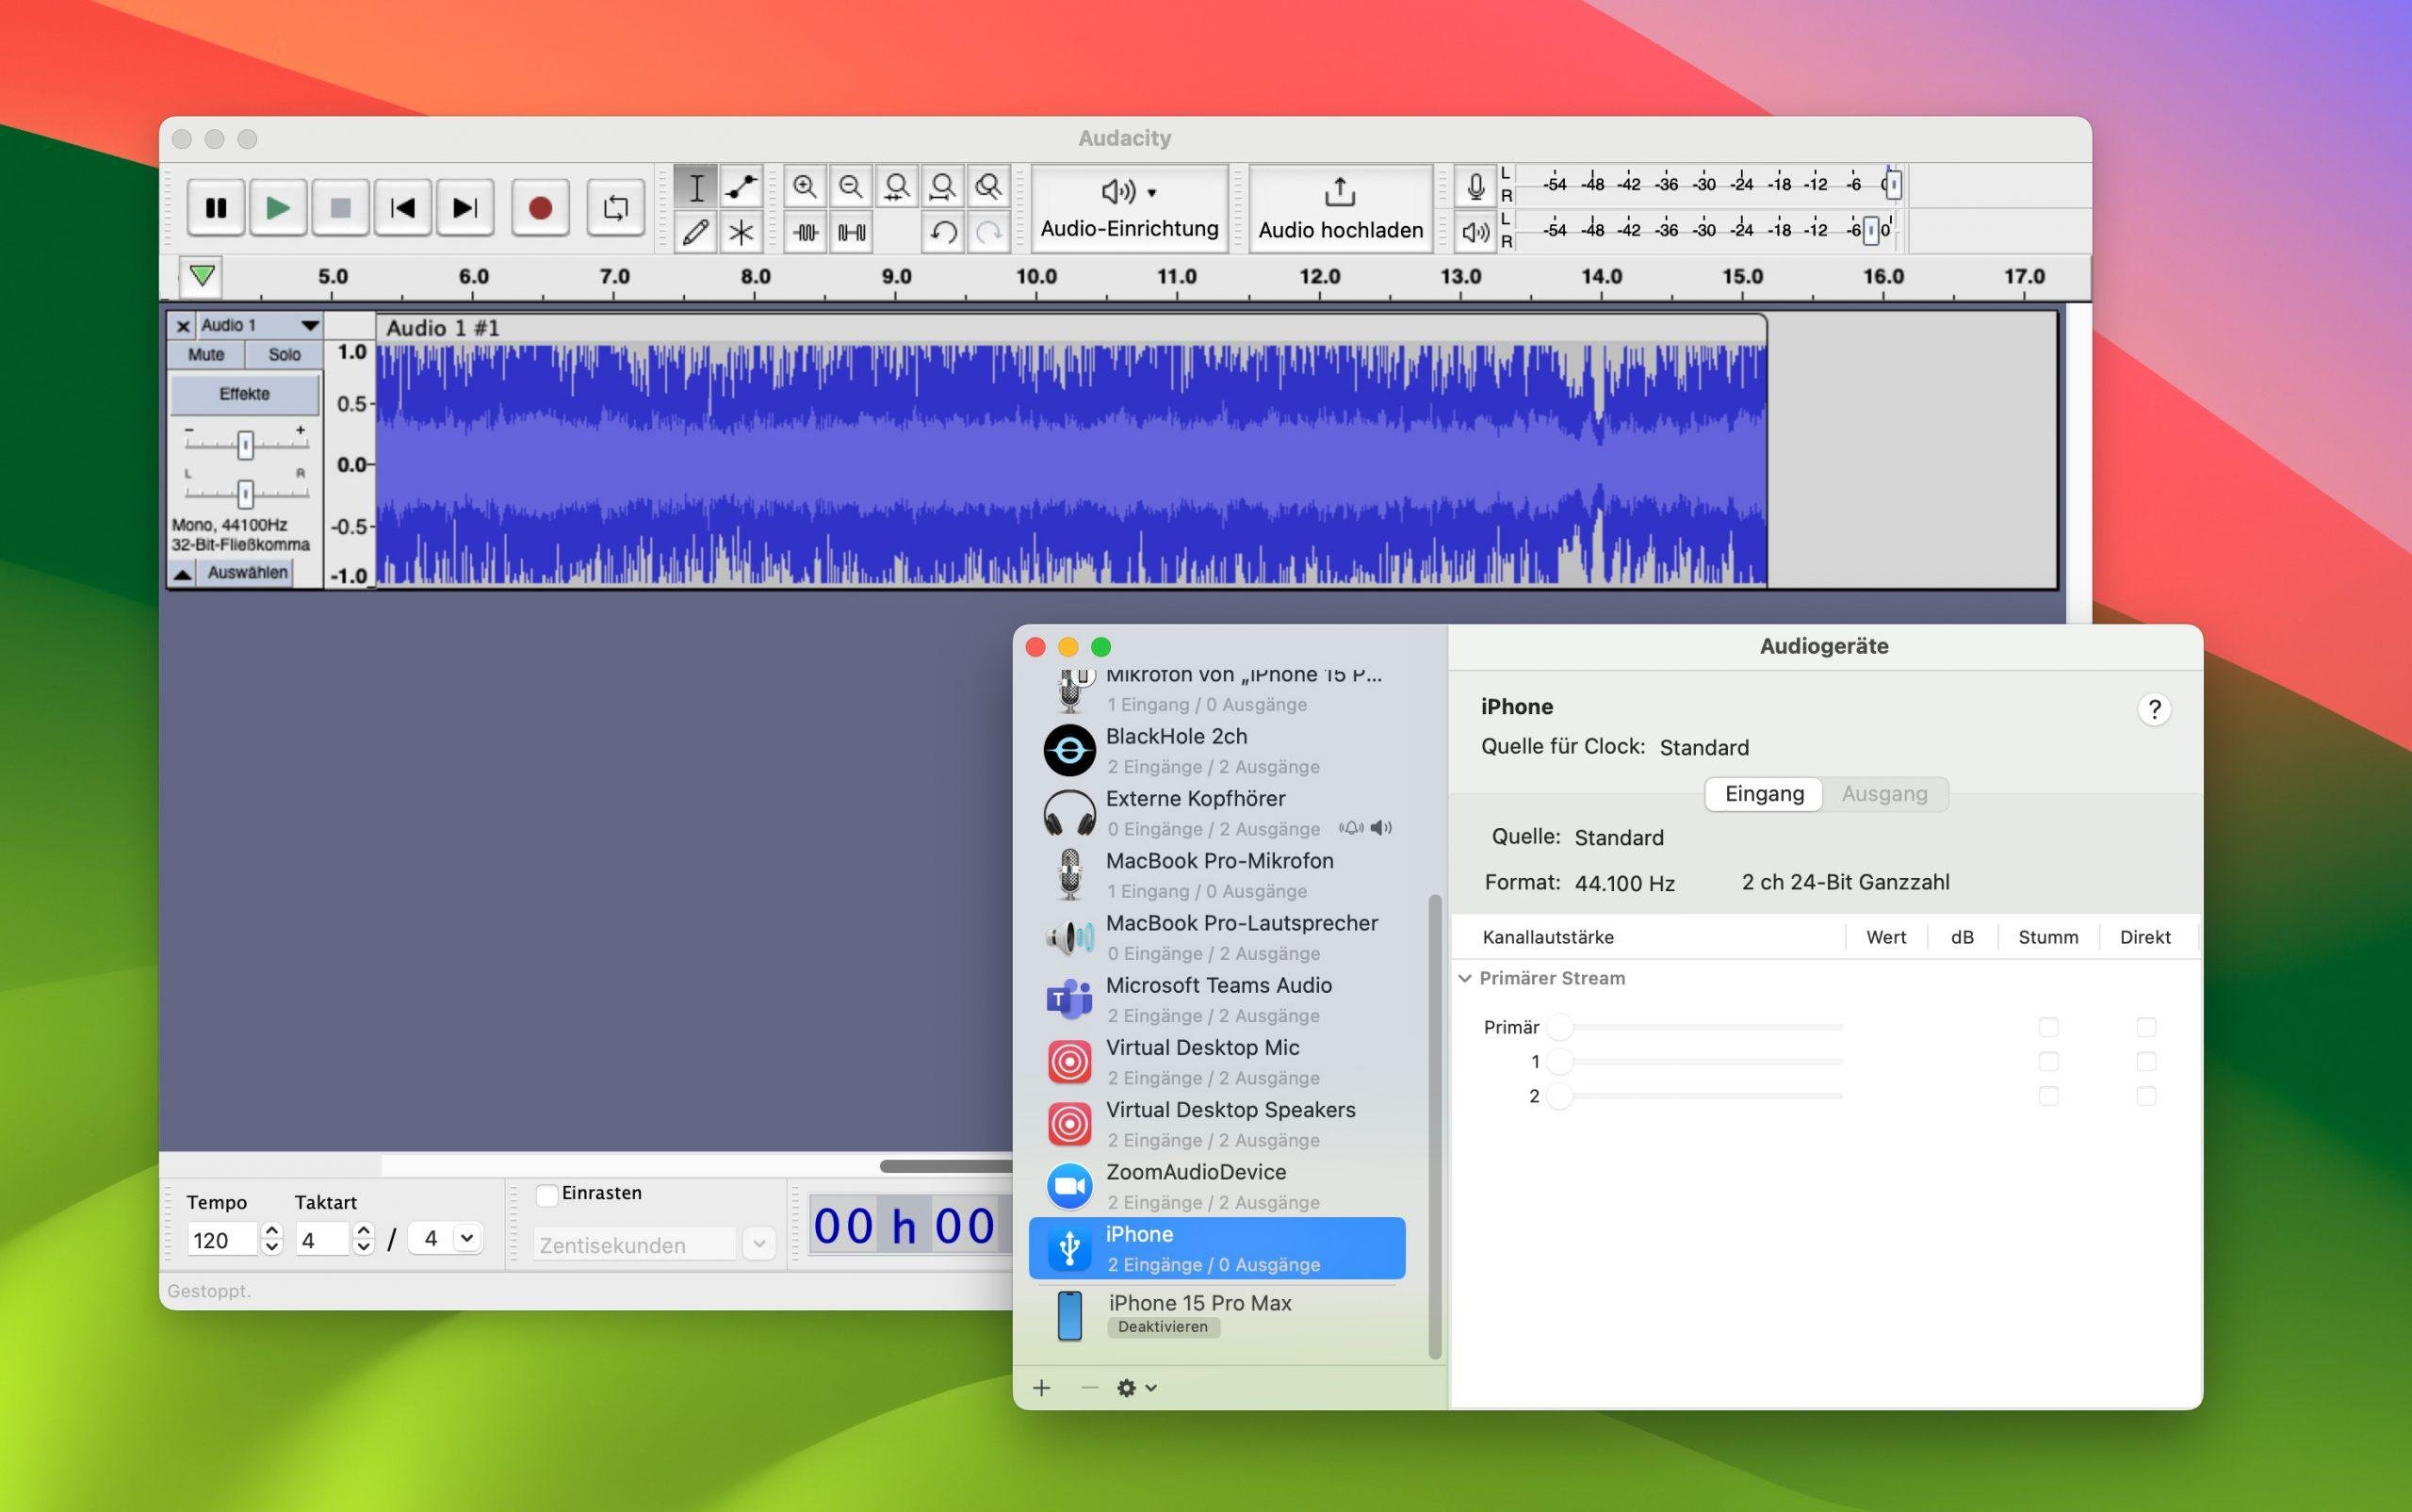Skip to end of the project

[465, 208]
